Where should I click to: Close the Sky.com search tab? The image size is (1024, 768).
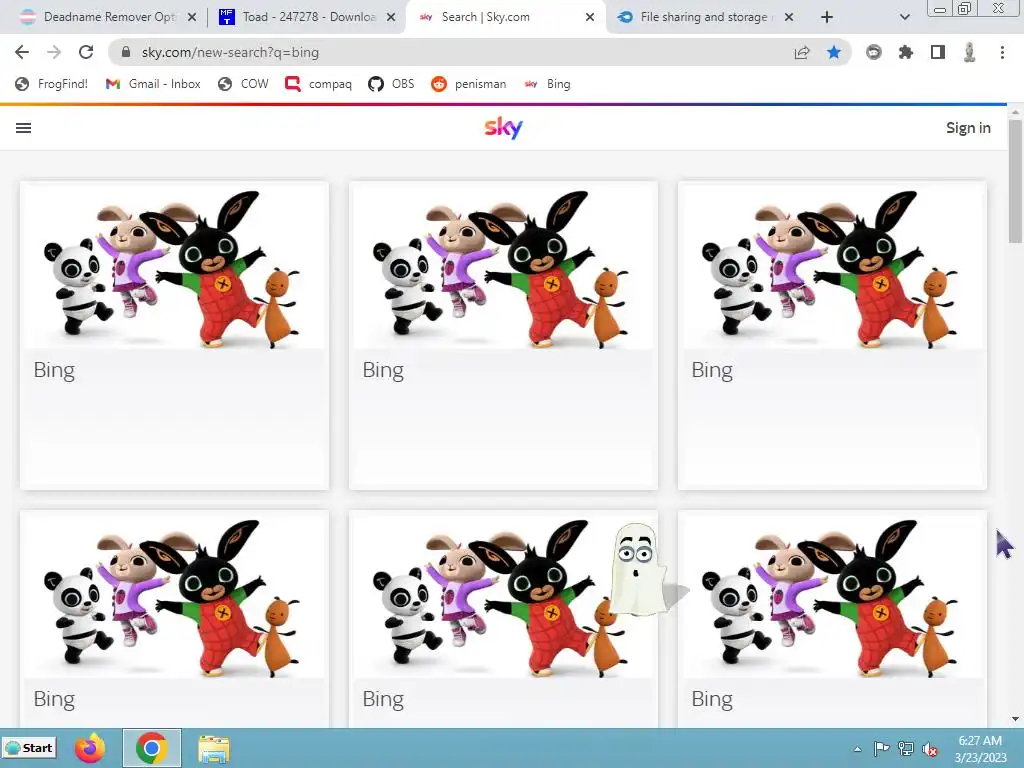pos(590,17)
